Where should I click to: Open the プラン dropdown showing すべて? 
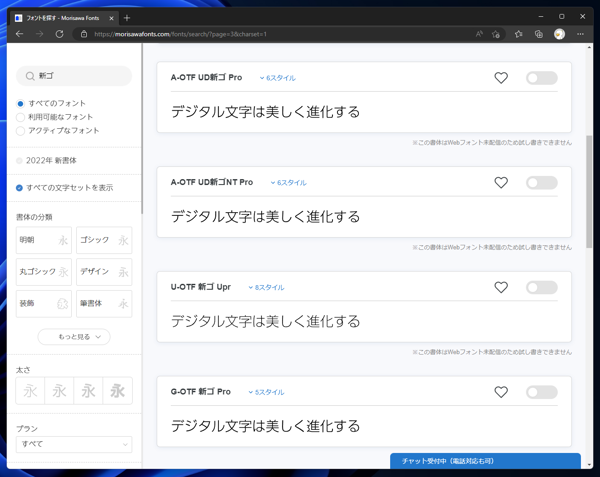pyautogui.click(x=74, y=444)
